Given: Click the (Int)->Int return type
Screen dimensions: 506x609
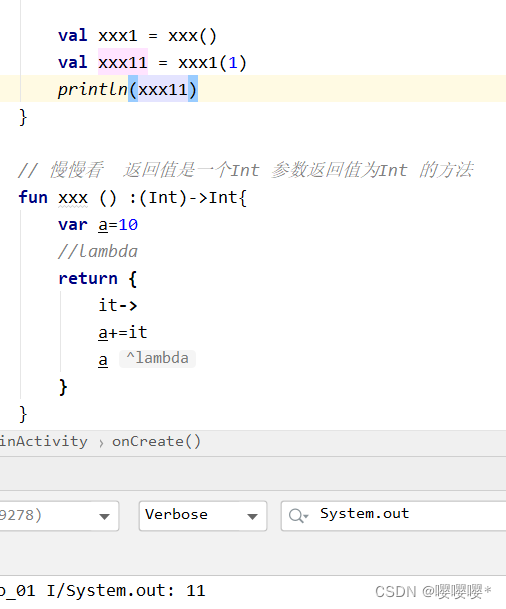Looking at the screenshot, I should (x=188, y=198).
